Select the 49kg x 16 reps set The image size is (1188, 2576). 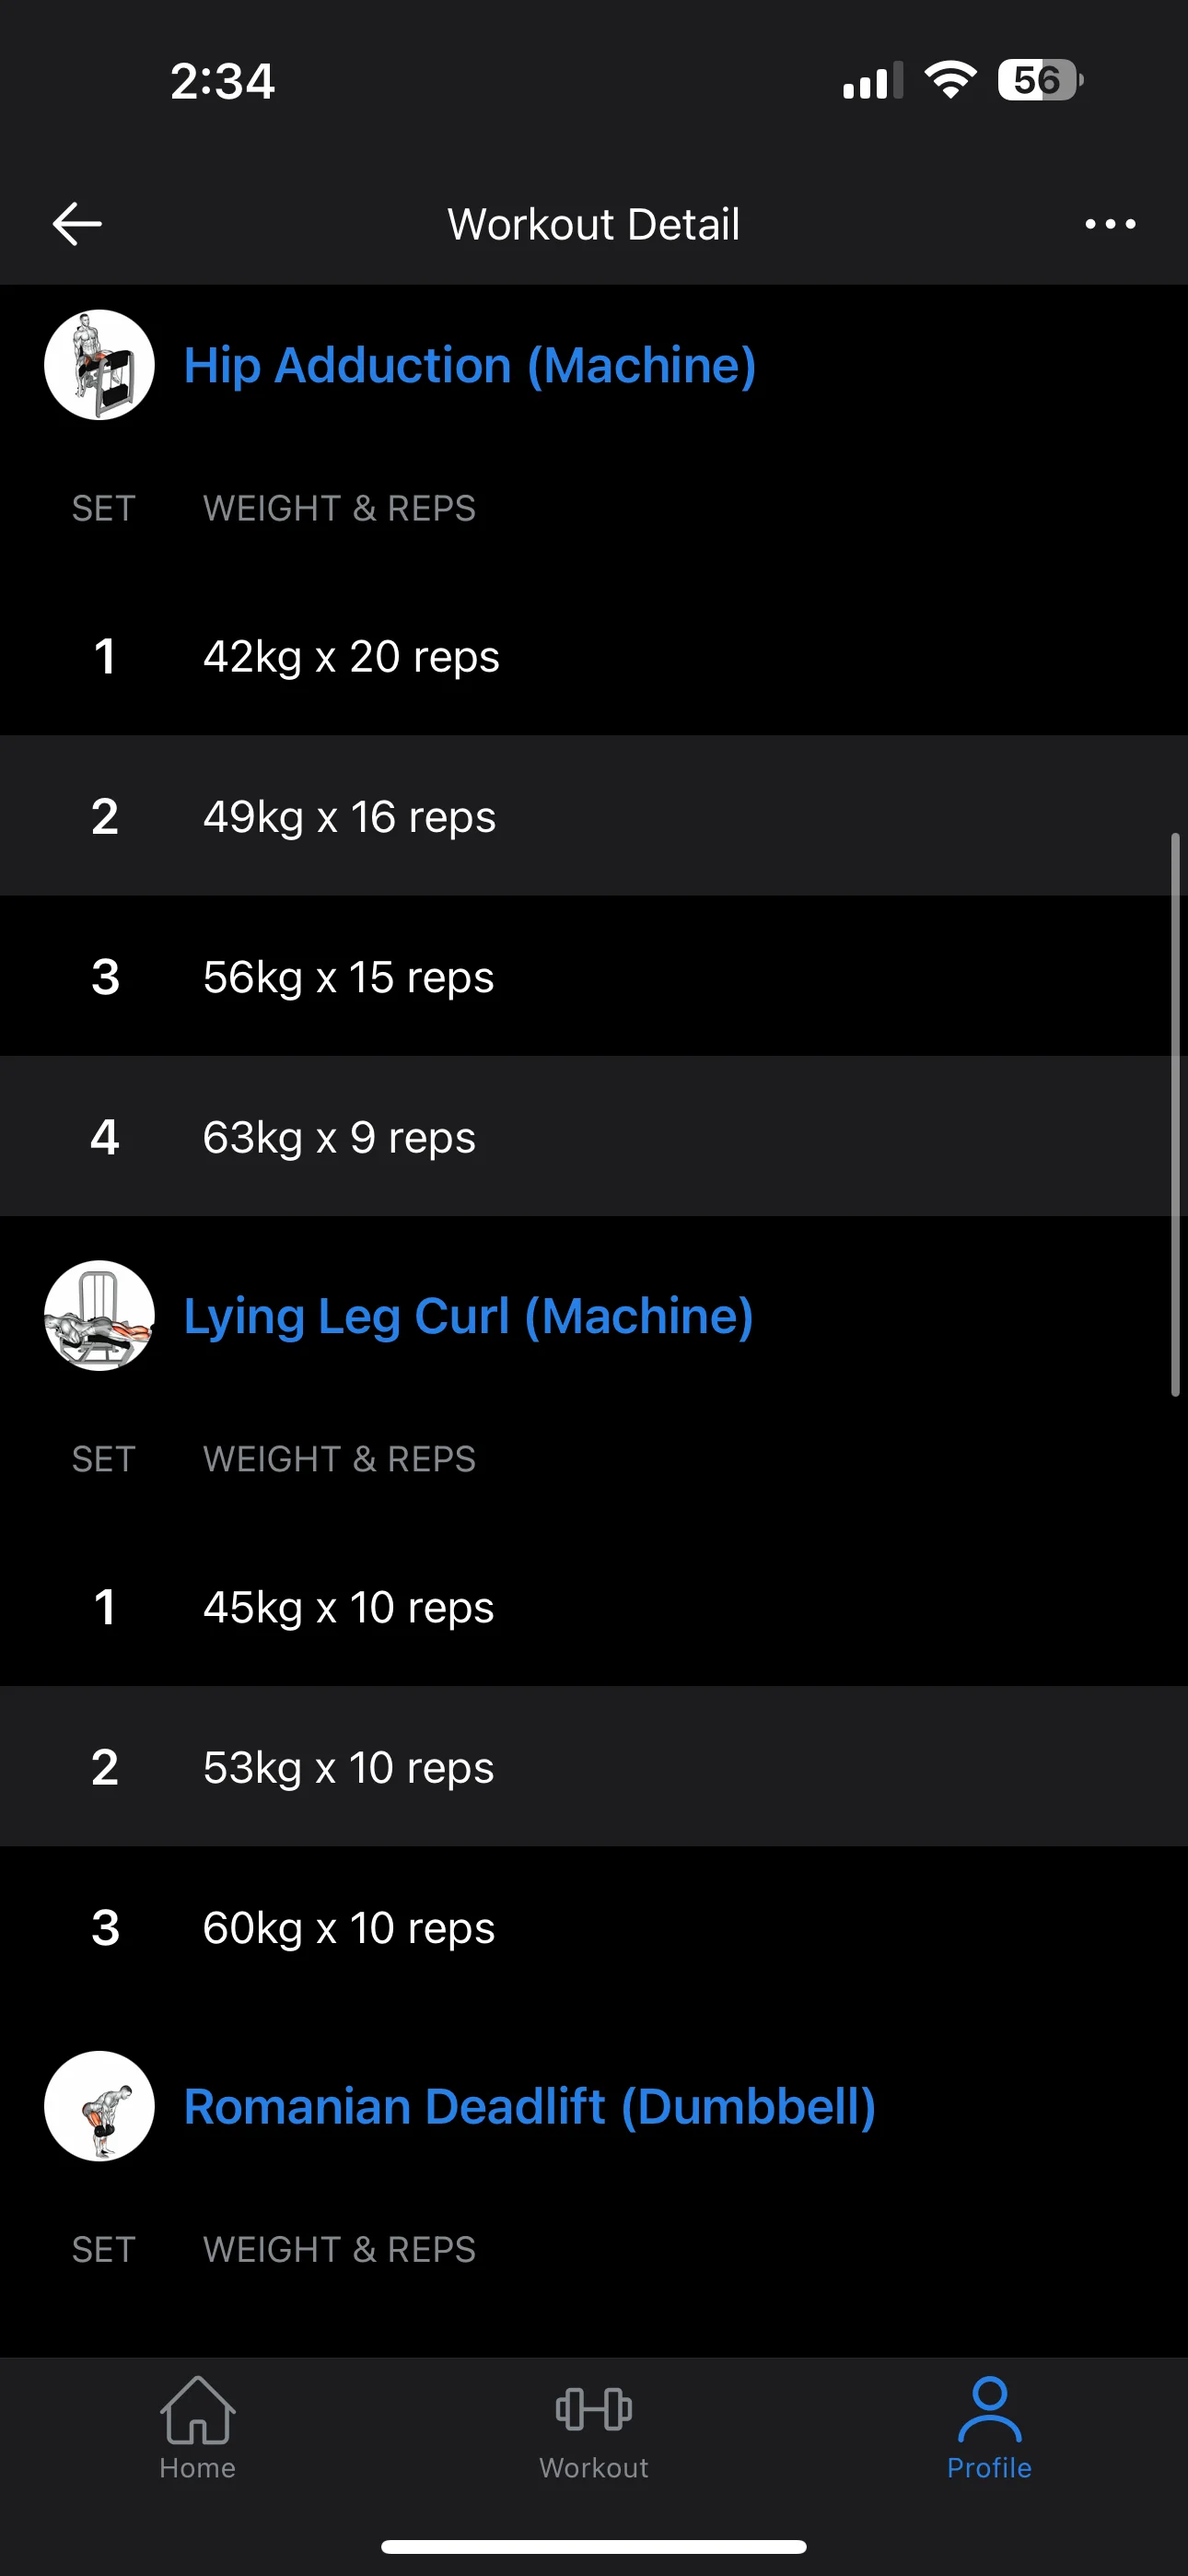point(349,817)
